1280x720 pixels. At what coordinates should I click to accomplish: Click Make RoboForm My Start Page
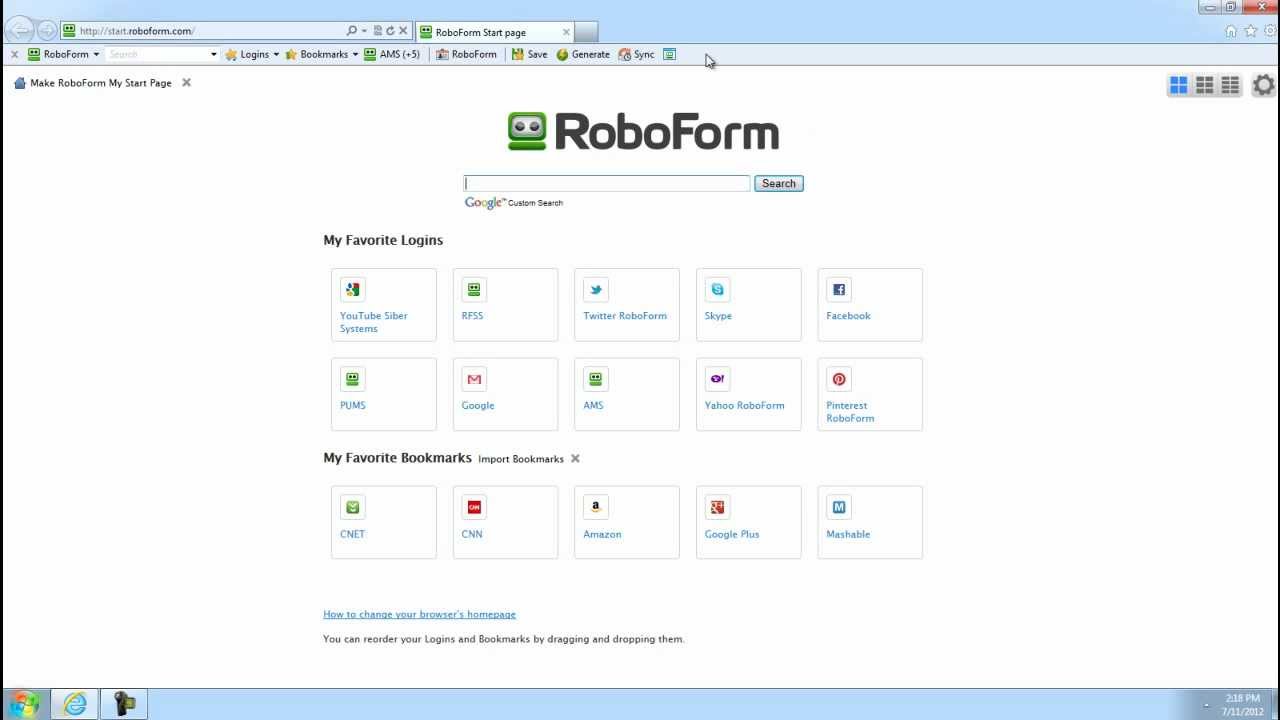[x=93, y=83]
